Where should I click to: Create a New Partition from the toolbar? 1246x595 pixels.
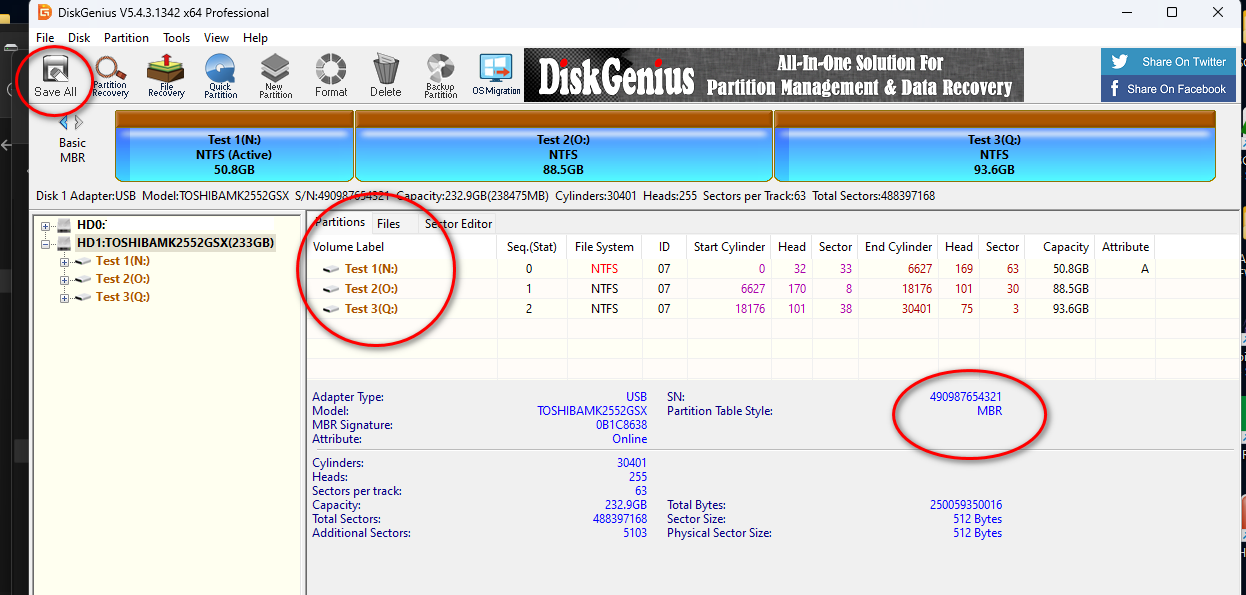[x=275, y=76]
